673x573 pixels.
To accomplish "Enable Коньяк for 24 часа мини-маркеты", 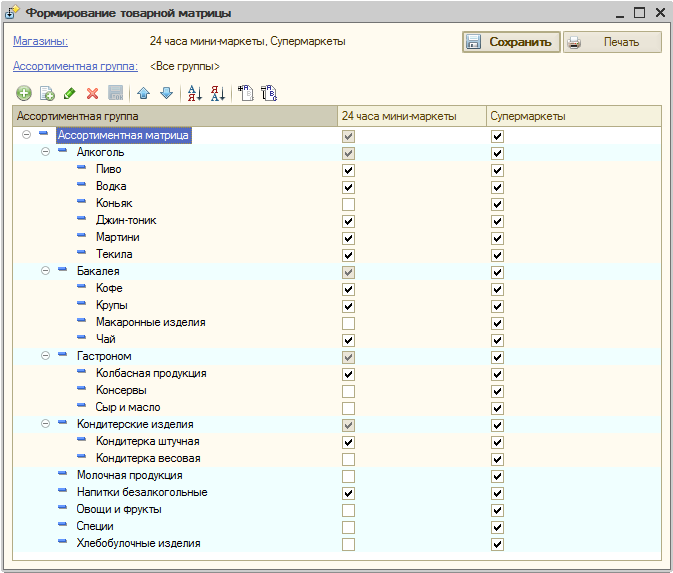I will (x=349, y=204).
